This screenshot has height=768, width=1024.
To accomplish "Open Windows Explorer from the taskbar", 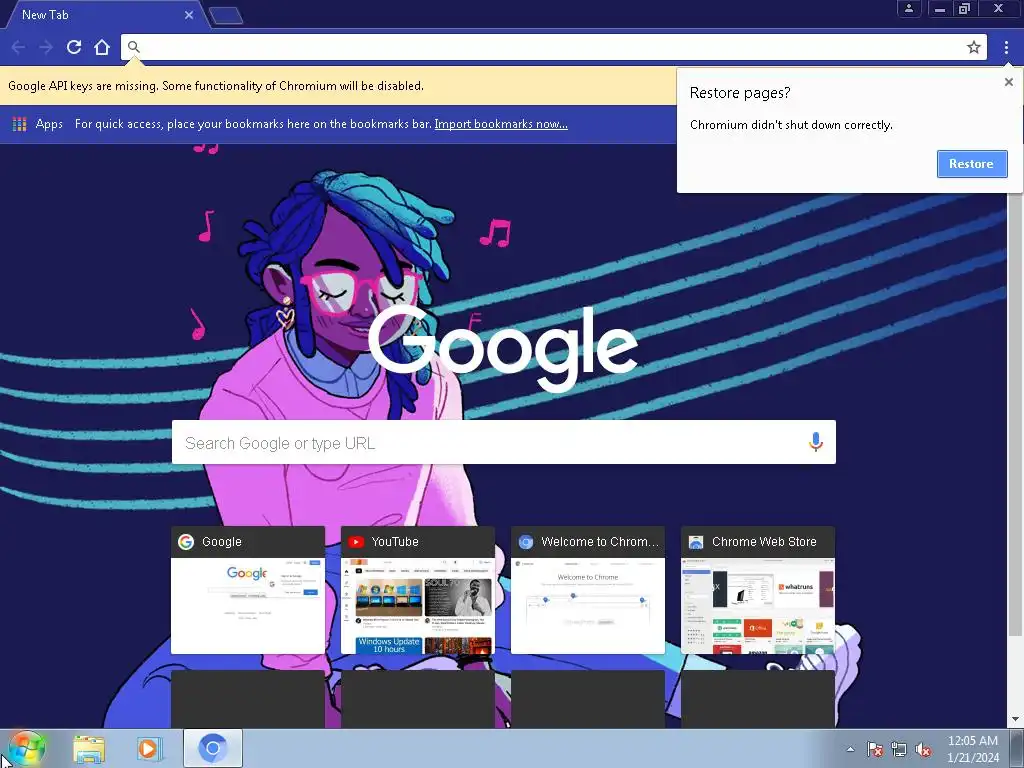I will coord(89,749).
